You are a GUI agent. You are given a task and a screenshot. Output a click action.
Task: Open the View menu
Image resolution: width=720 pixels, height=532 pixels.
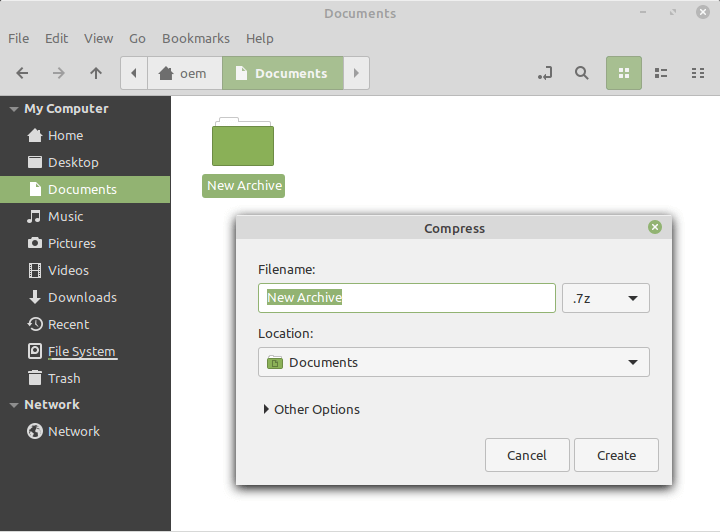pos(98,38)
